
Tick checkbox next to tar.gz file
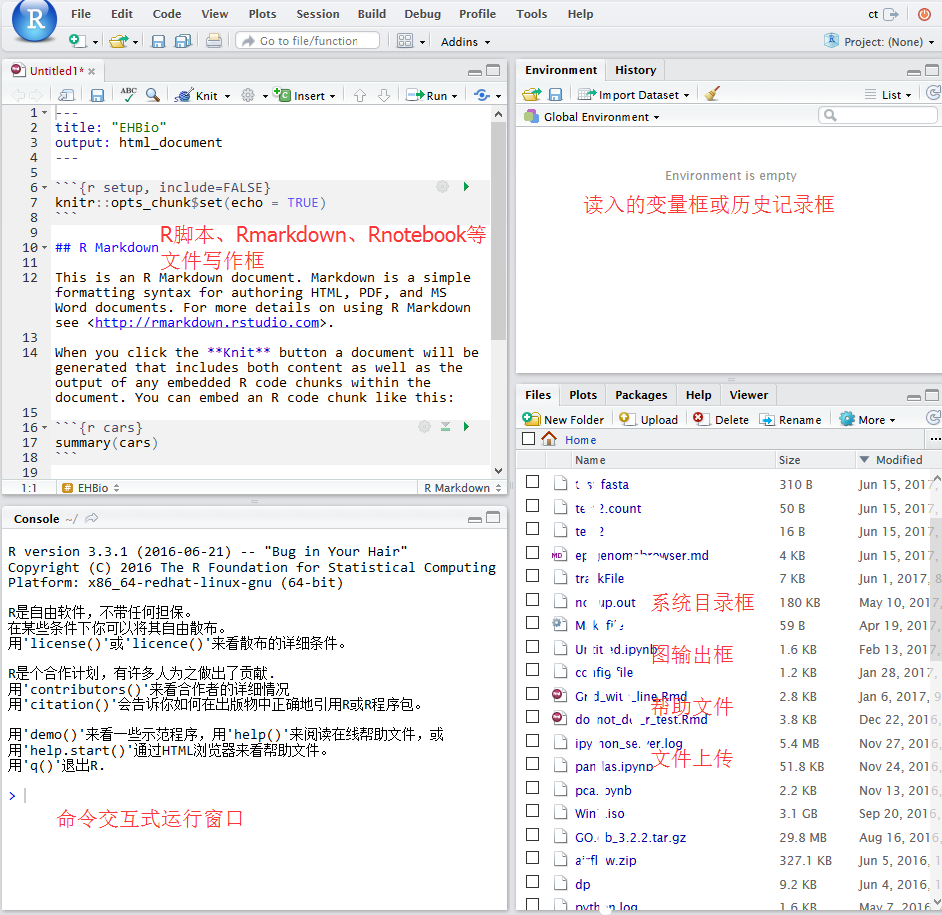tap(532, 834)
